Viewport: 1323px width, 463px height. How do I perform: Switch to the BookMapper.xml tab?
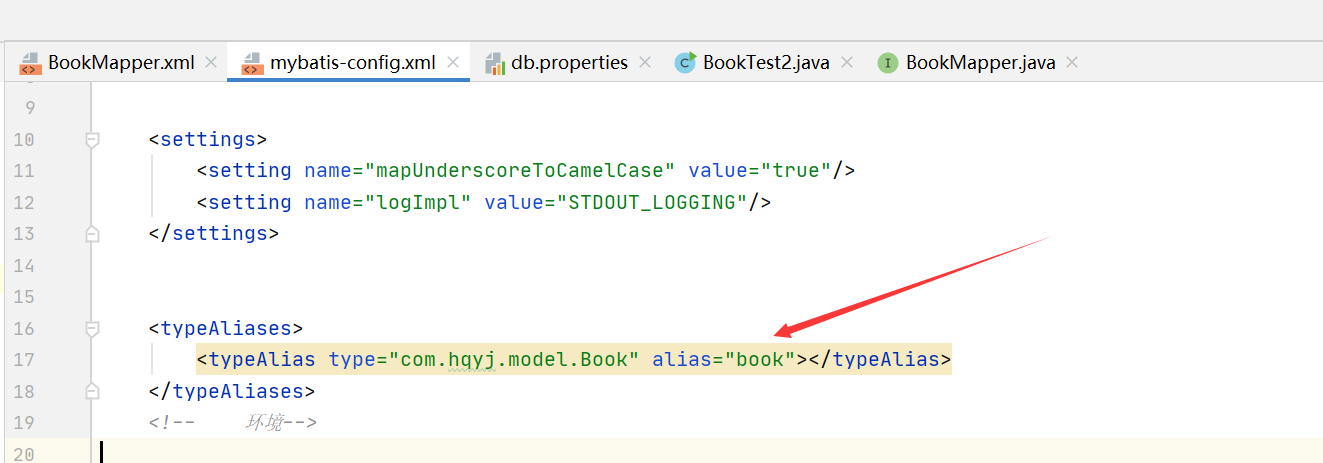coord(121,62)
